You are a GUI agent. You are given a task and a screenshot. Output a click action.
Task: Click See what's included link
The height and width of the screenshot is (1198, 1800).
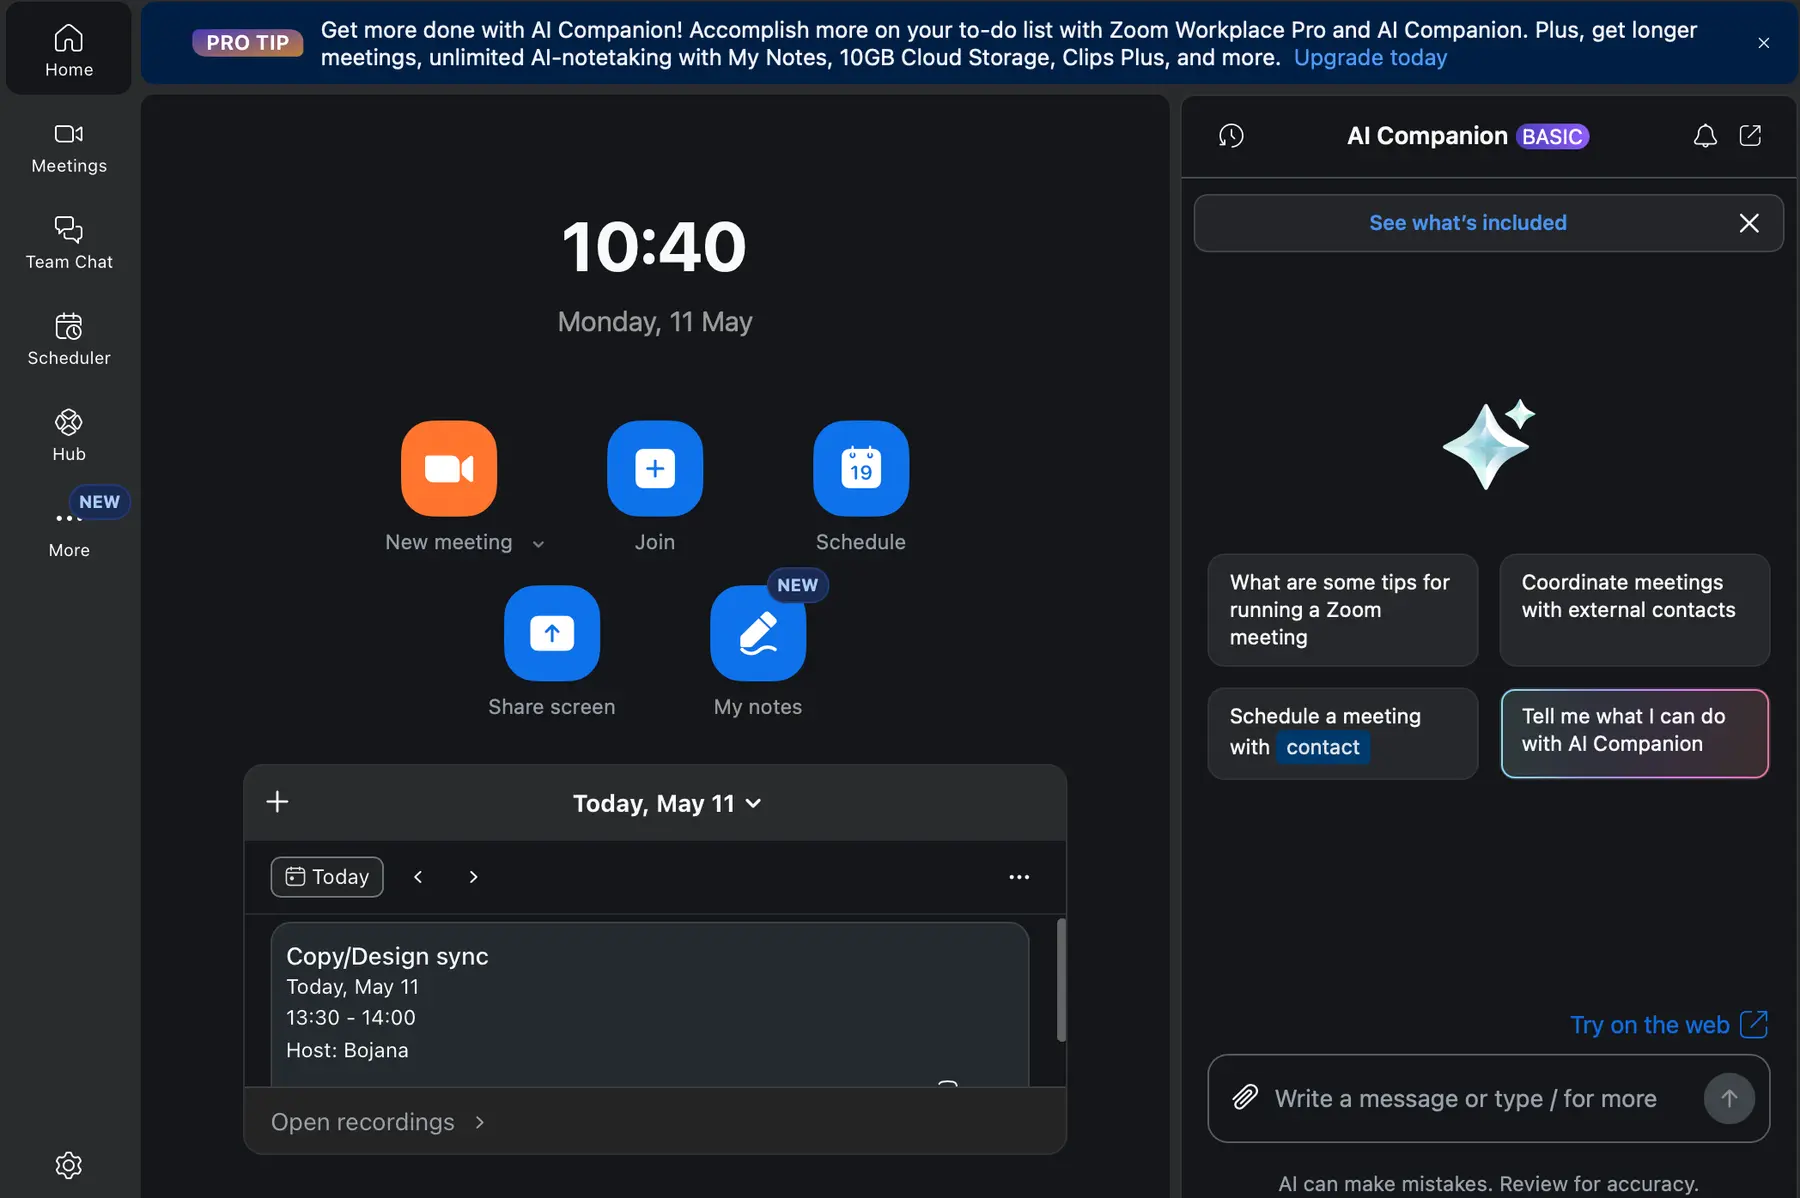[x=1468, y=223]
